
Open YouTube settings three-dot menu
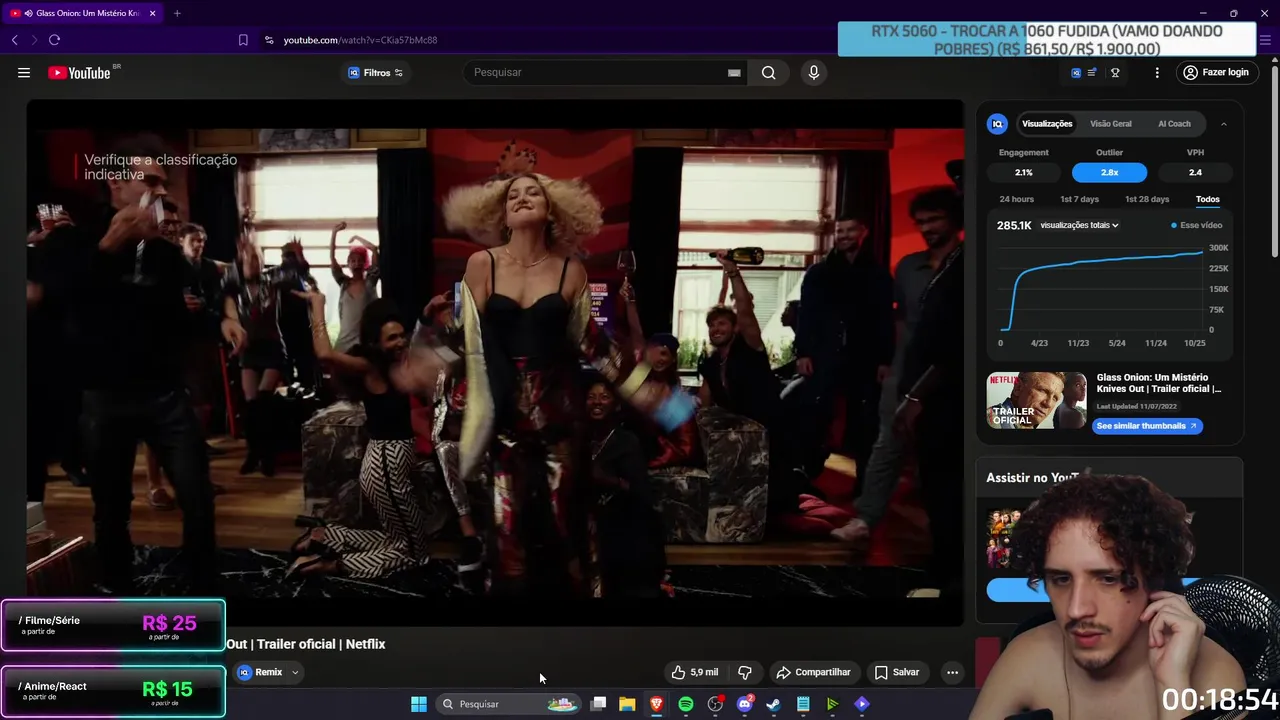pyautogui.click(x=1157, y=72)
